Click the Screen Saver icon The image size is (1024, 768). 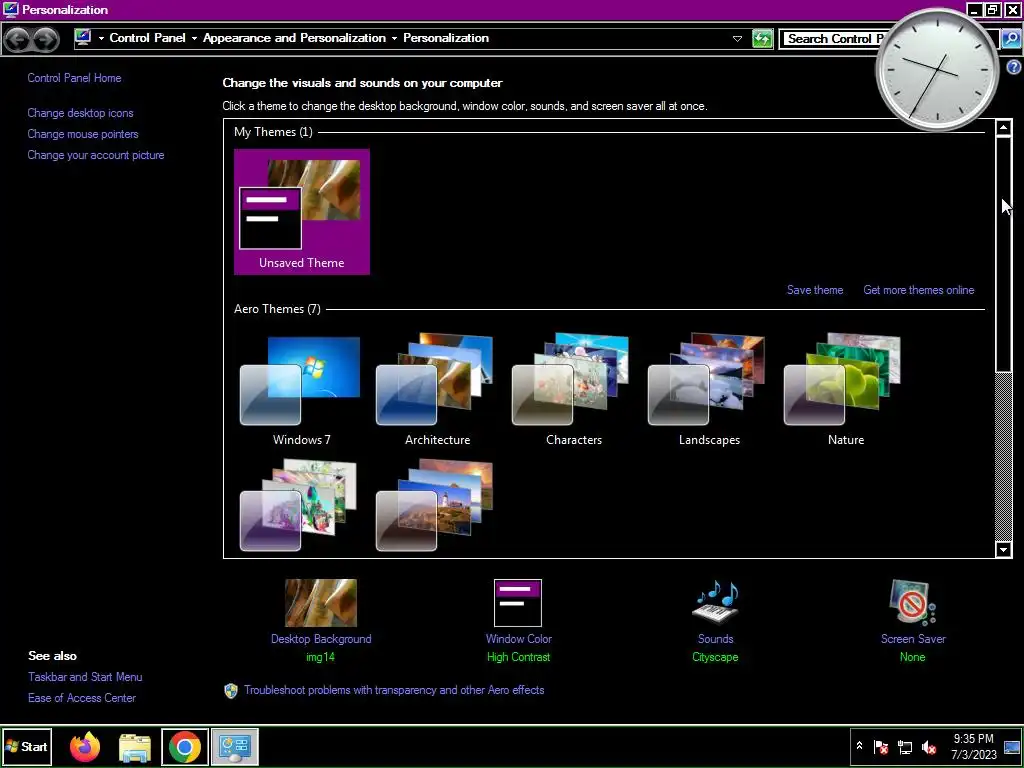tap(913, 603)
